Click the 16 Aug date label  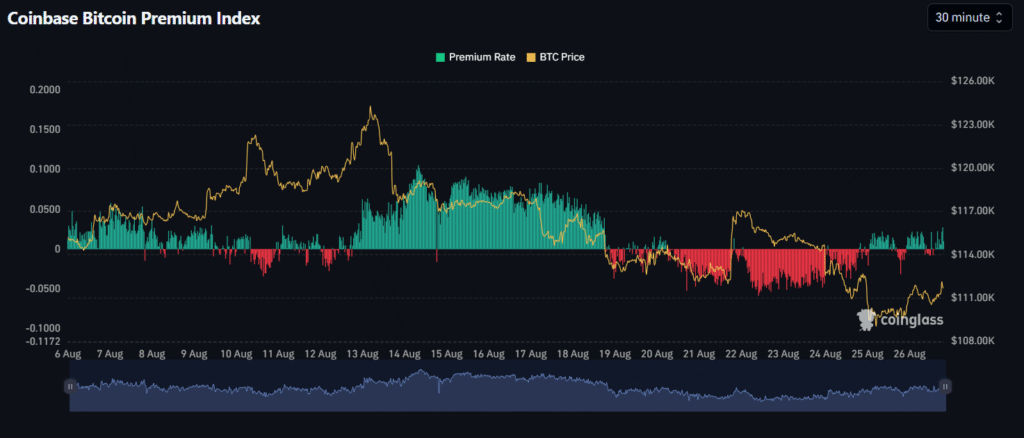[488, 354]
